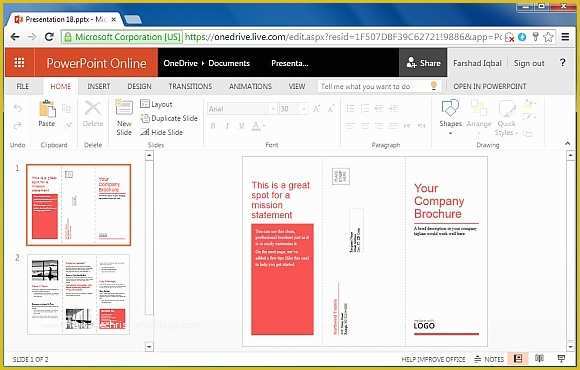Click OPEN IN POWERPOINT
This screenshot has height=370, width=580.
pyautogui.click(x=489, y=86)
